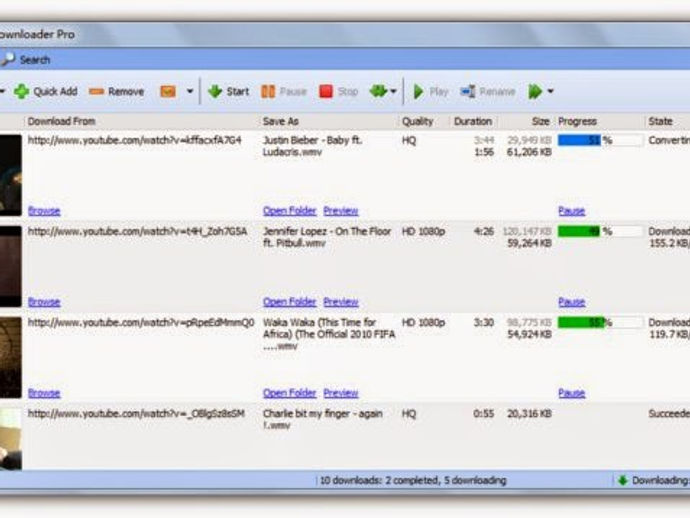The image size is (690, 518).
Task: Click filename Charlie bit my finger - again
Action: pyautogui.click(x=323, y=419)
